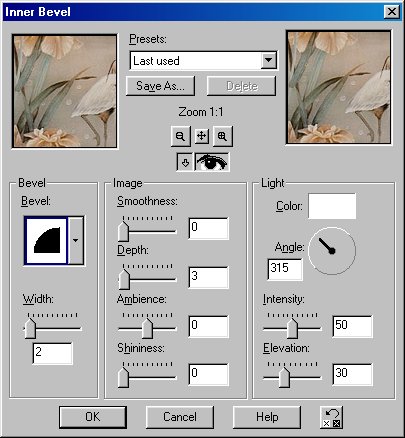Open Help for Inner Bevel
This screenshot has height=438, width=405.
267,417
